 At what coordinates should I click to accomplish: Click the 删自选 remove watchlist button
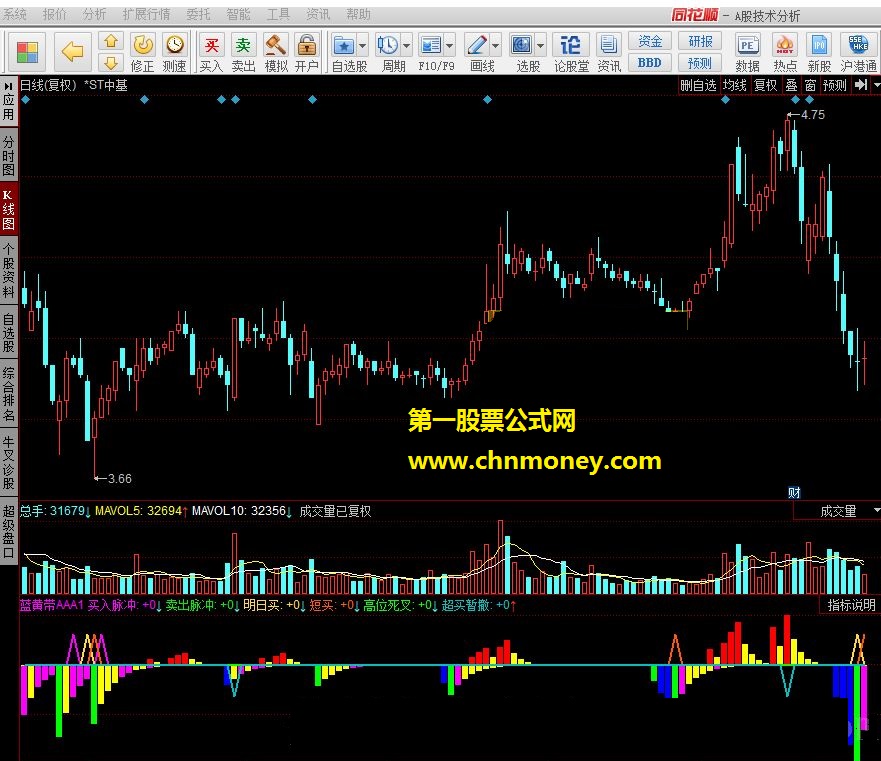click(x=698, y=85)
